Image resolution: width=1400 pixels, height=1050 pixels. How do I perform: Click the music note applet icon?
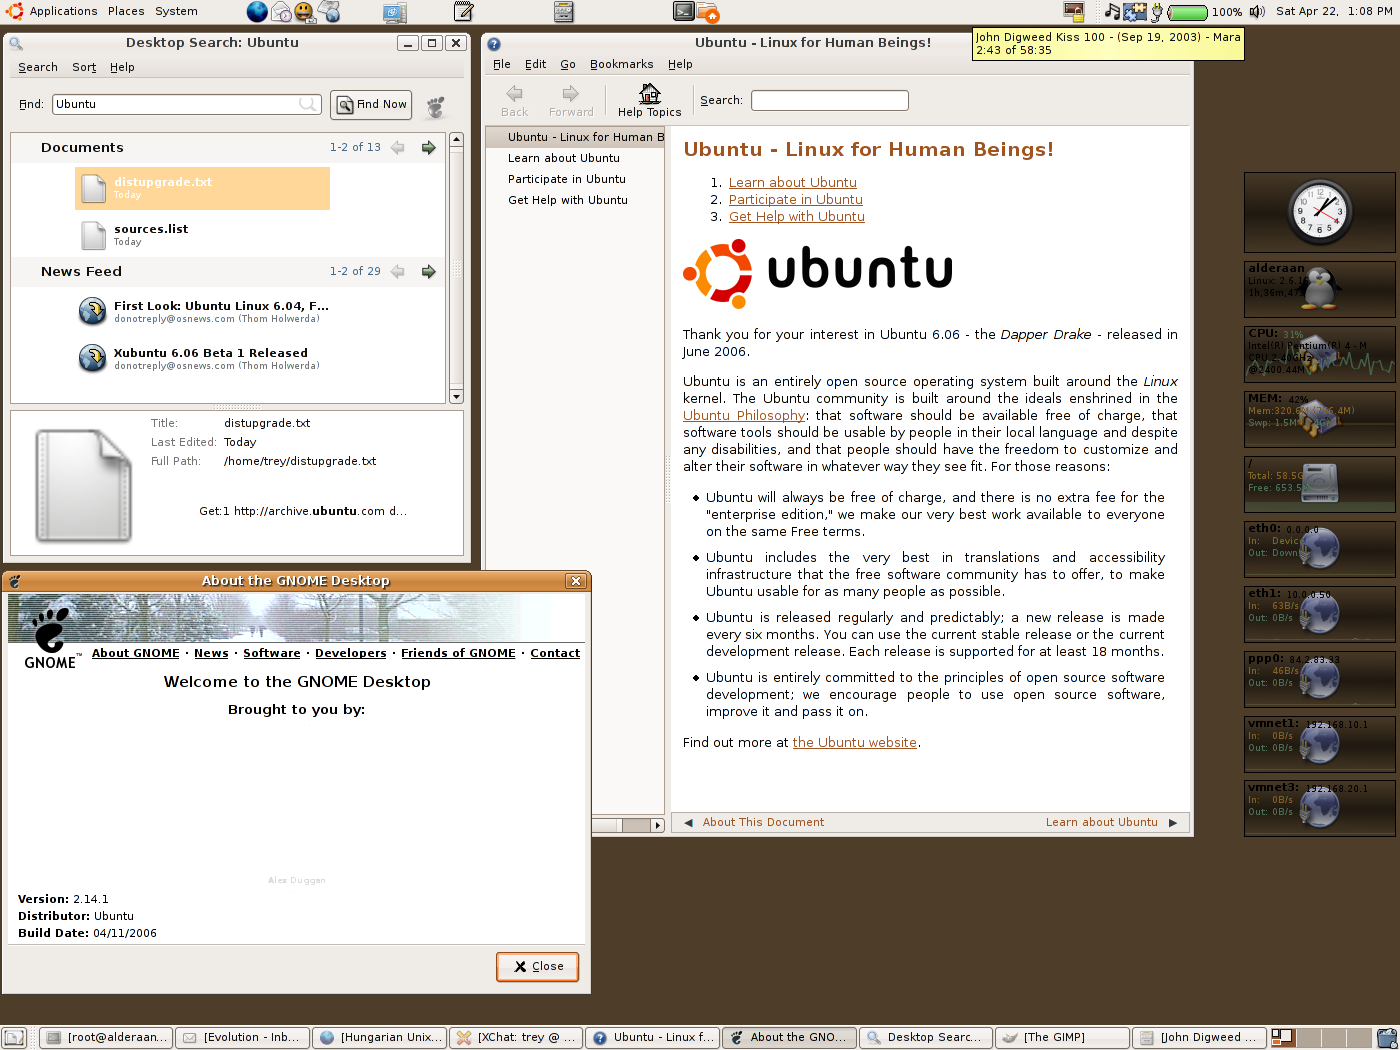pos(1111,12)
